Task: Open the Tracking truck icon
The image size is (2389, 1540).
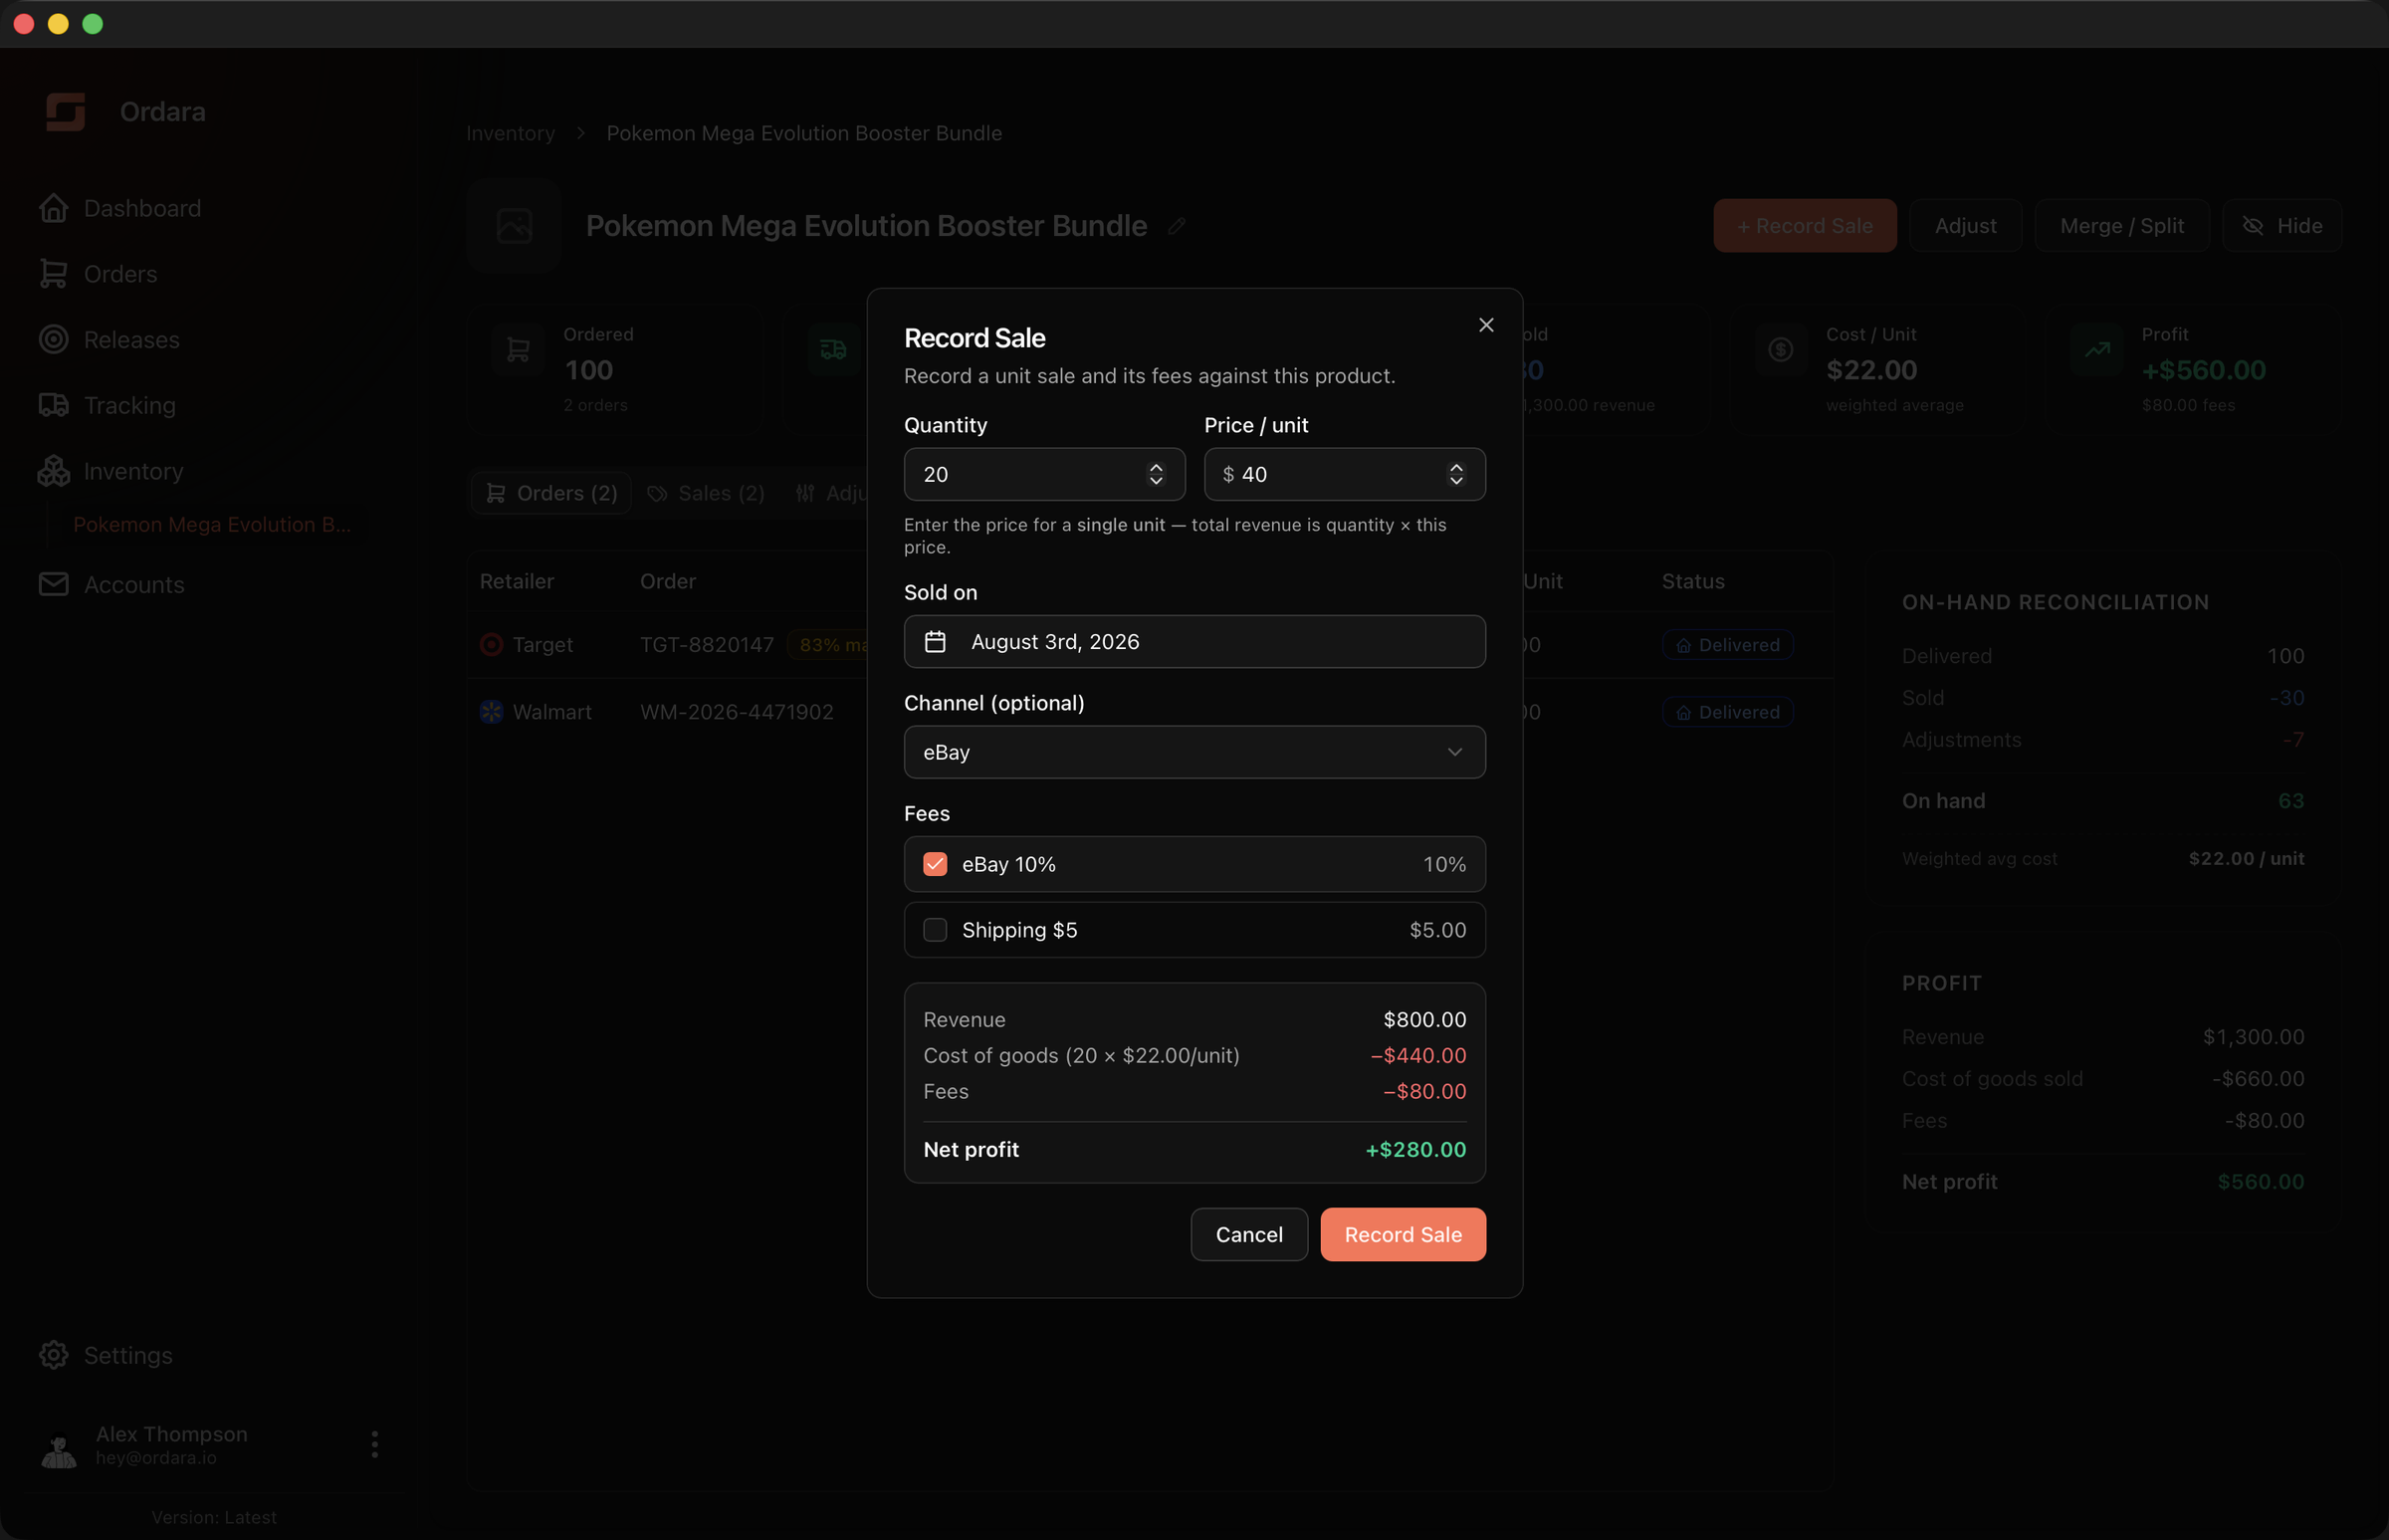Action: [54, 405]
